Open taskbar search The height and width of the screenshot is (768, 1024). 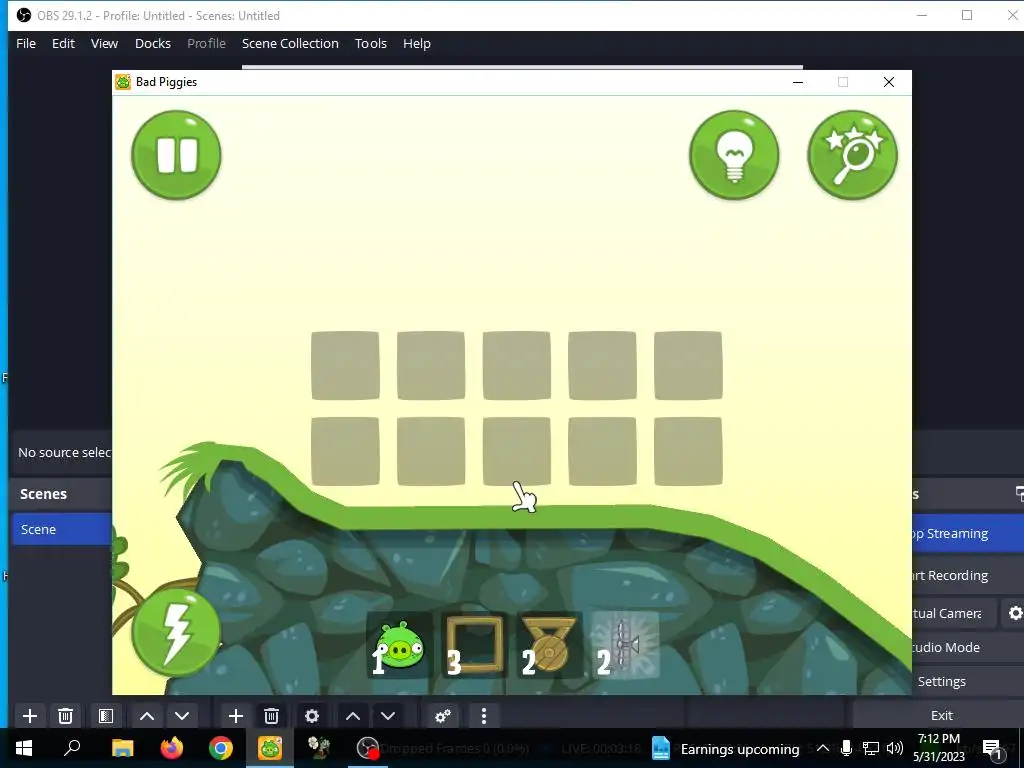(x=72, y=748)
